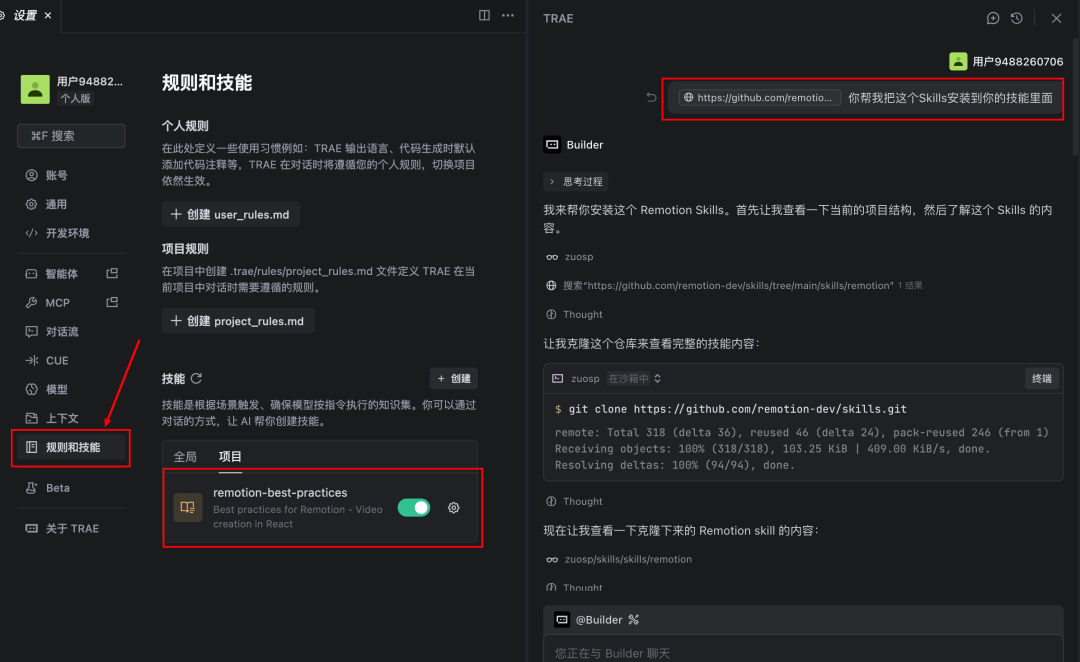1080x662 pixels.
Task: Click the 创建 user_rules.md button
Action: [230, 214]
